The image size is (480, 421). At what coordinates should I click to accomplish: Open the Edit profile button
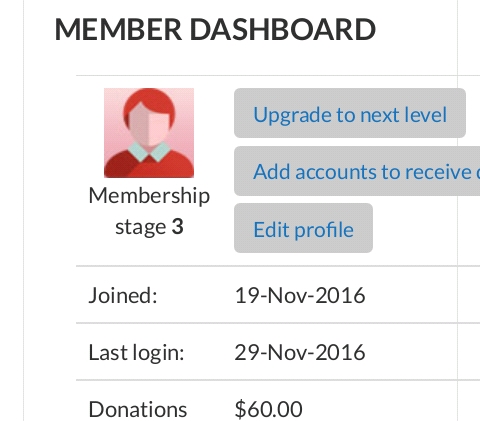tap(303, 228)
